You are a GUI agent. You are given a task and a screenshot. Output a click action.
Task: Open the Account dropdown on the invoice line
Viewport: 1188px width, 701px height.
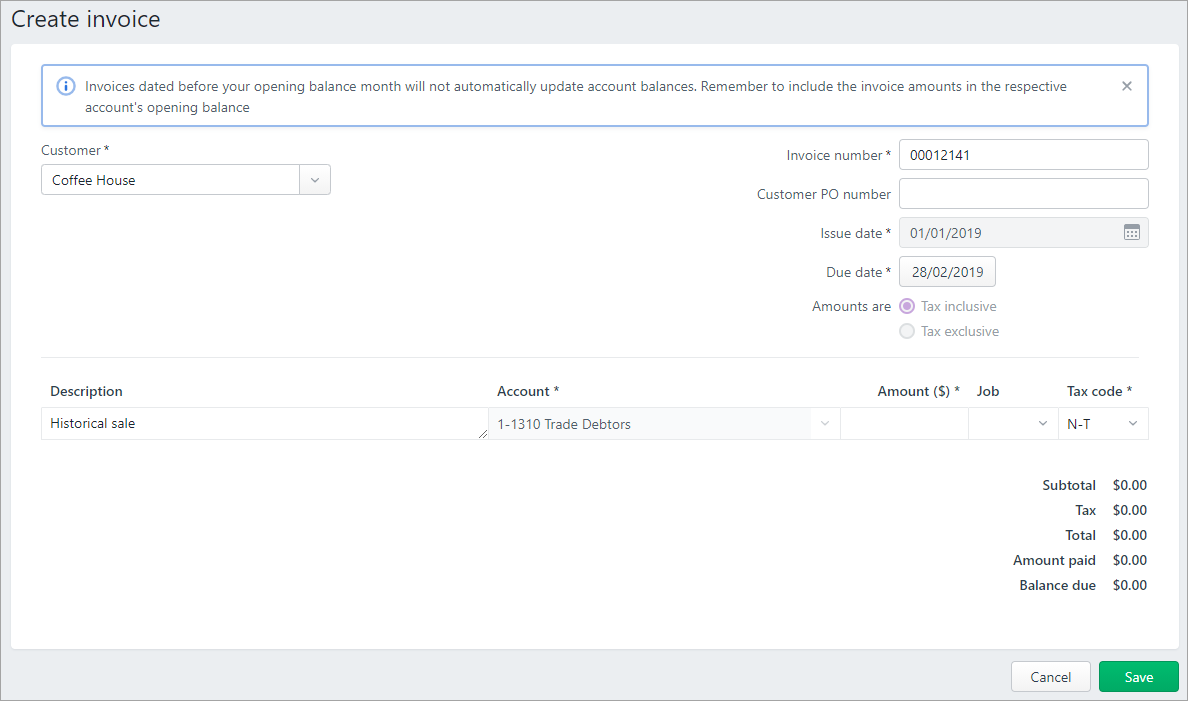point(825,423)
